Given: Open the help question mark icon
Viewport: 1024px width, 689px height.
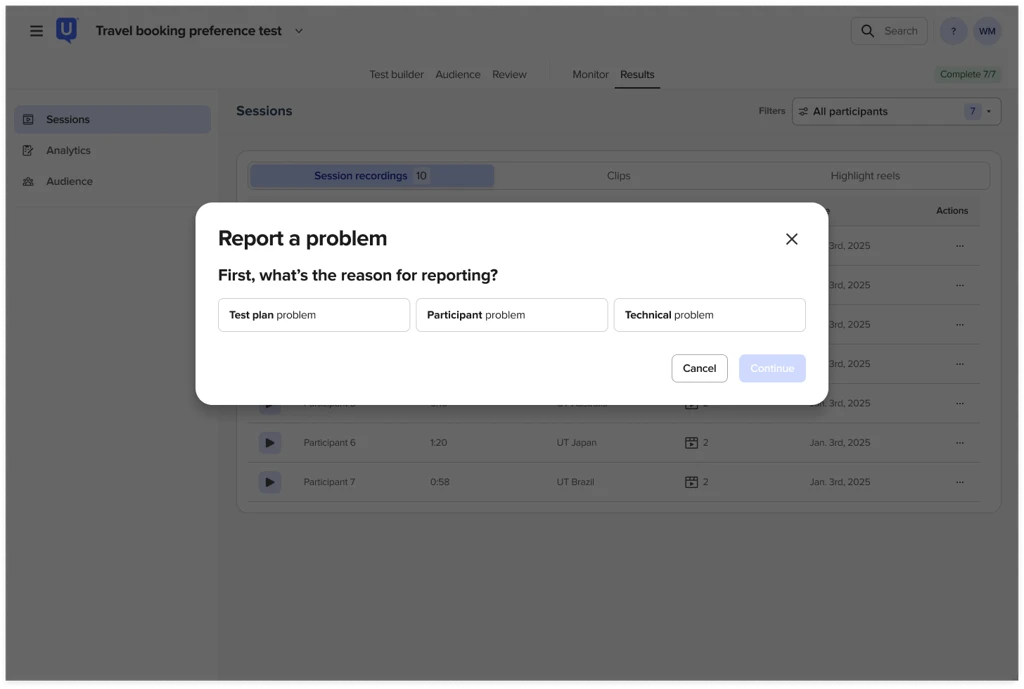Looking at the screenshot, I should click(953, 31).
